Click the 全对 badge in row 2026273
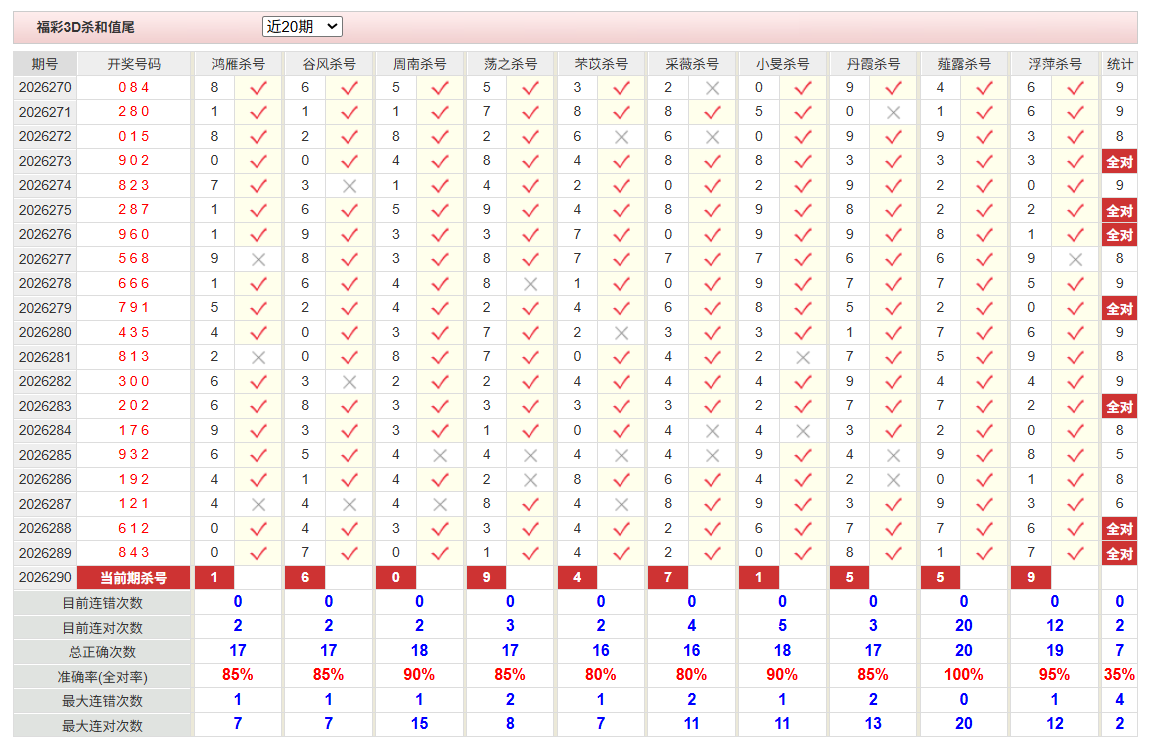The width and height of the screenshot is (1149, 752). tap(1120, 162)
